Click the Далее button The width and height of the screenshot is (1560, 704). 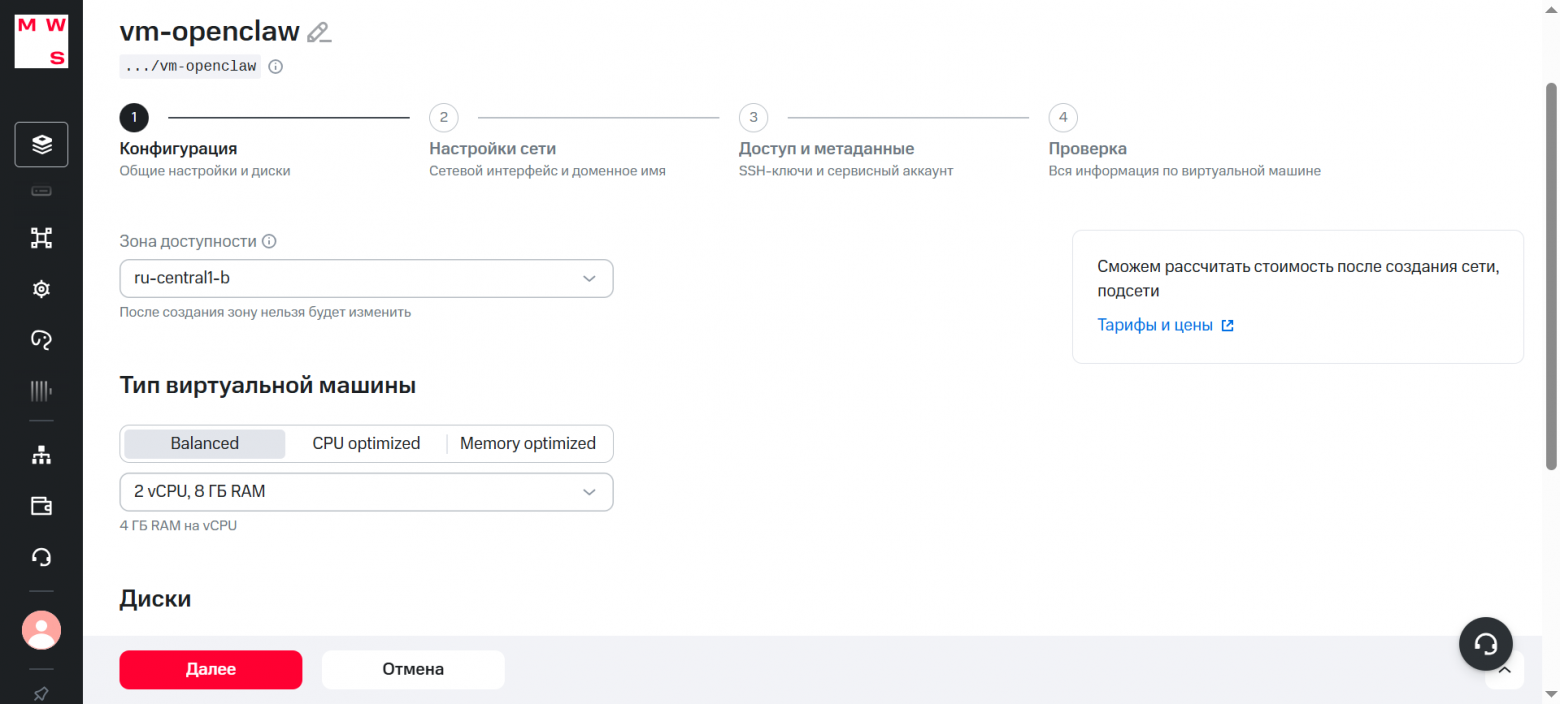click(210, 670)
